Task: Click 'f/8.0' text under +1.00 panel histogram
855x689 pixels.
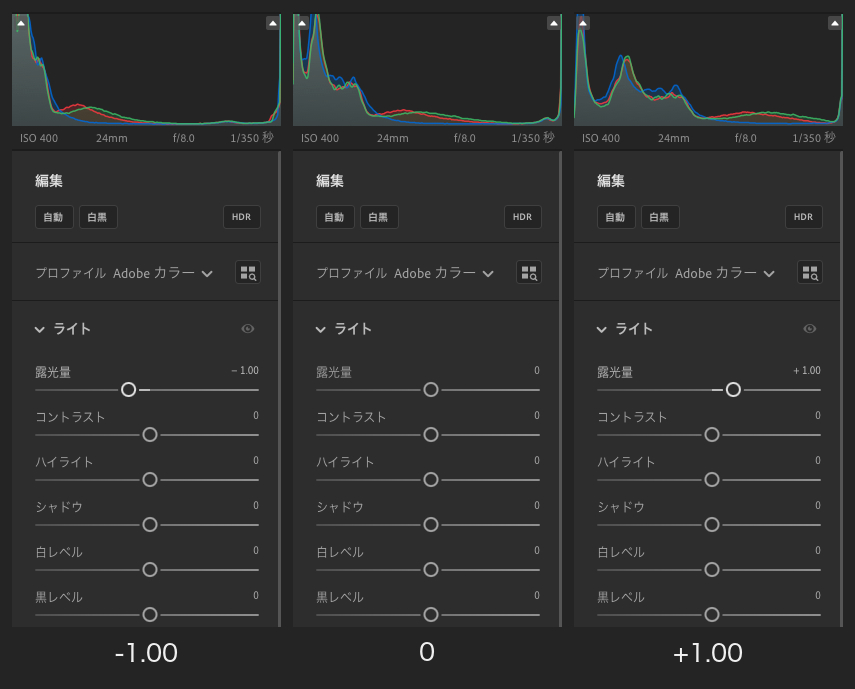Action: pyautogui.click(x=745, y=138)
